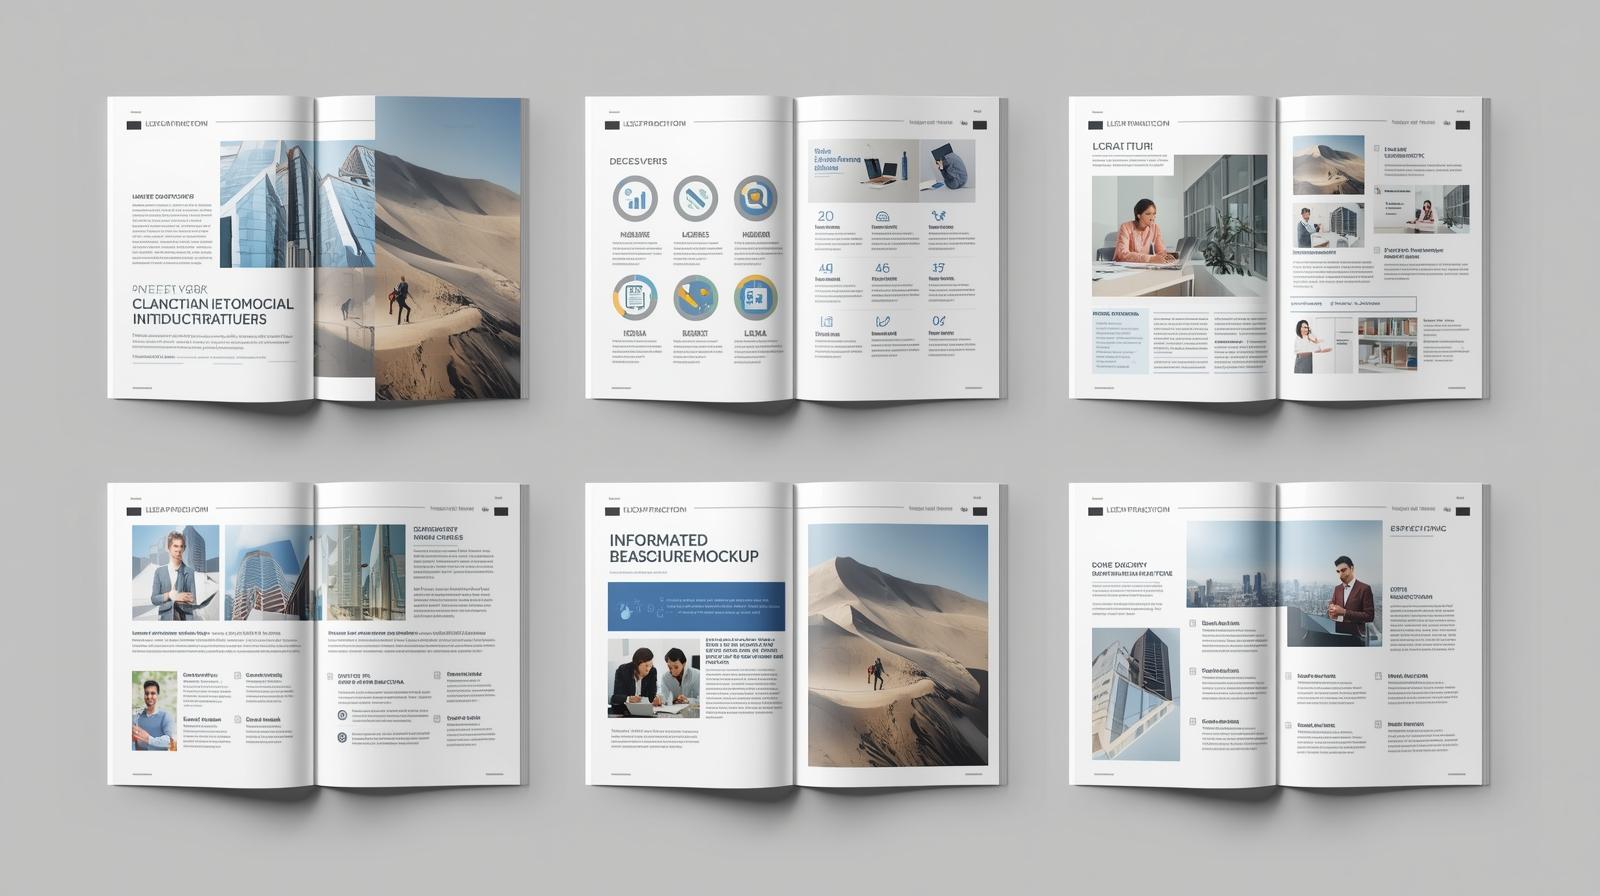1600x896 pixels.
Task: Click the dome outline icon beside number 20
Action: click(882, 216)
